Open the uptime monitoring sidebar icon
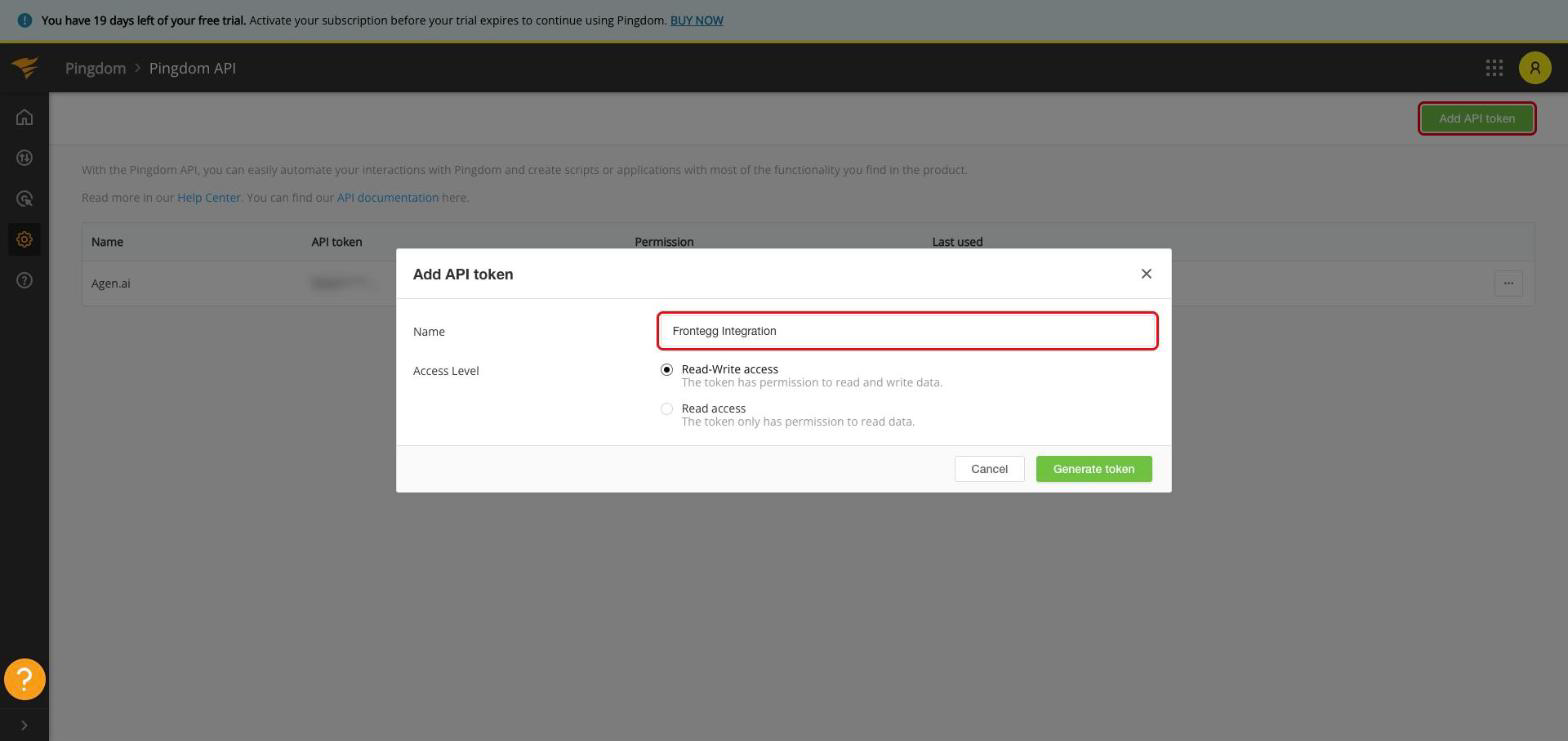This screenshot has width=1568, height=741. (24, 158)
